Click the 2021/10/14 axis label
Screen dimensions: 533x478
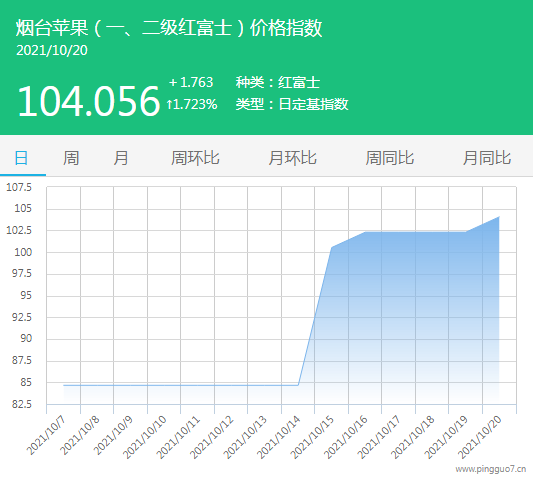278,437
